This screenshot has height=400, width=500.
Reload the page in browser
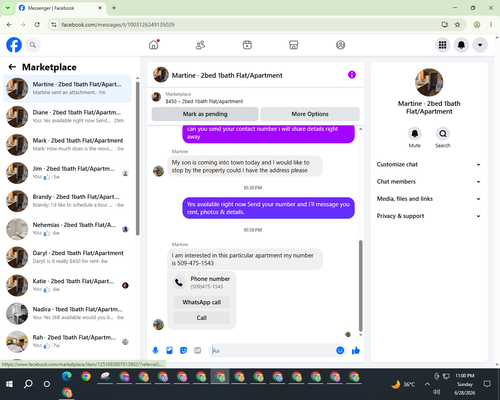coord(37,24)
